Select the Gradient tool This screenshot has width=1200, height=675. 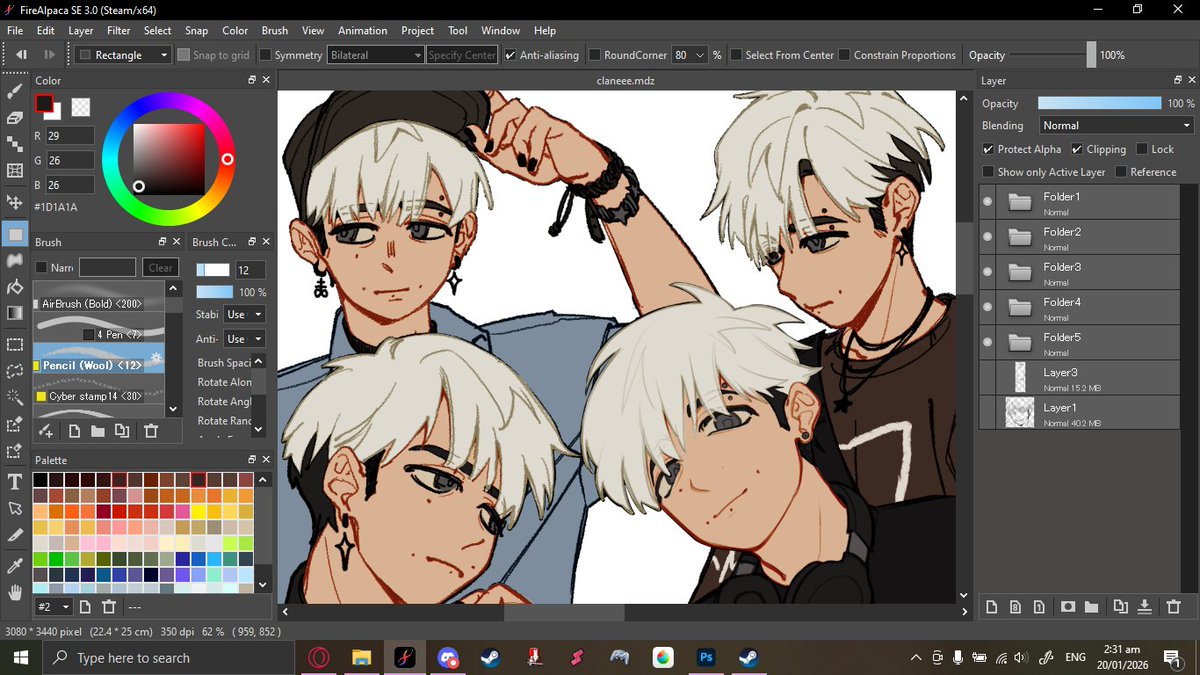click(x=15, y=313)
